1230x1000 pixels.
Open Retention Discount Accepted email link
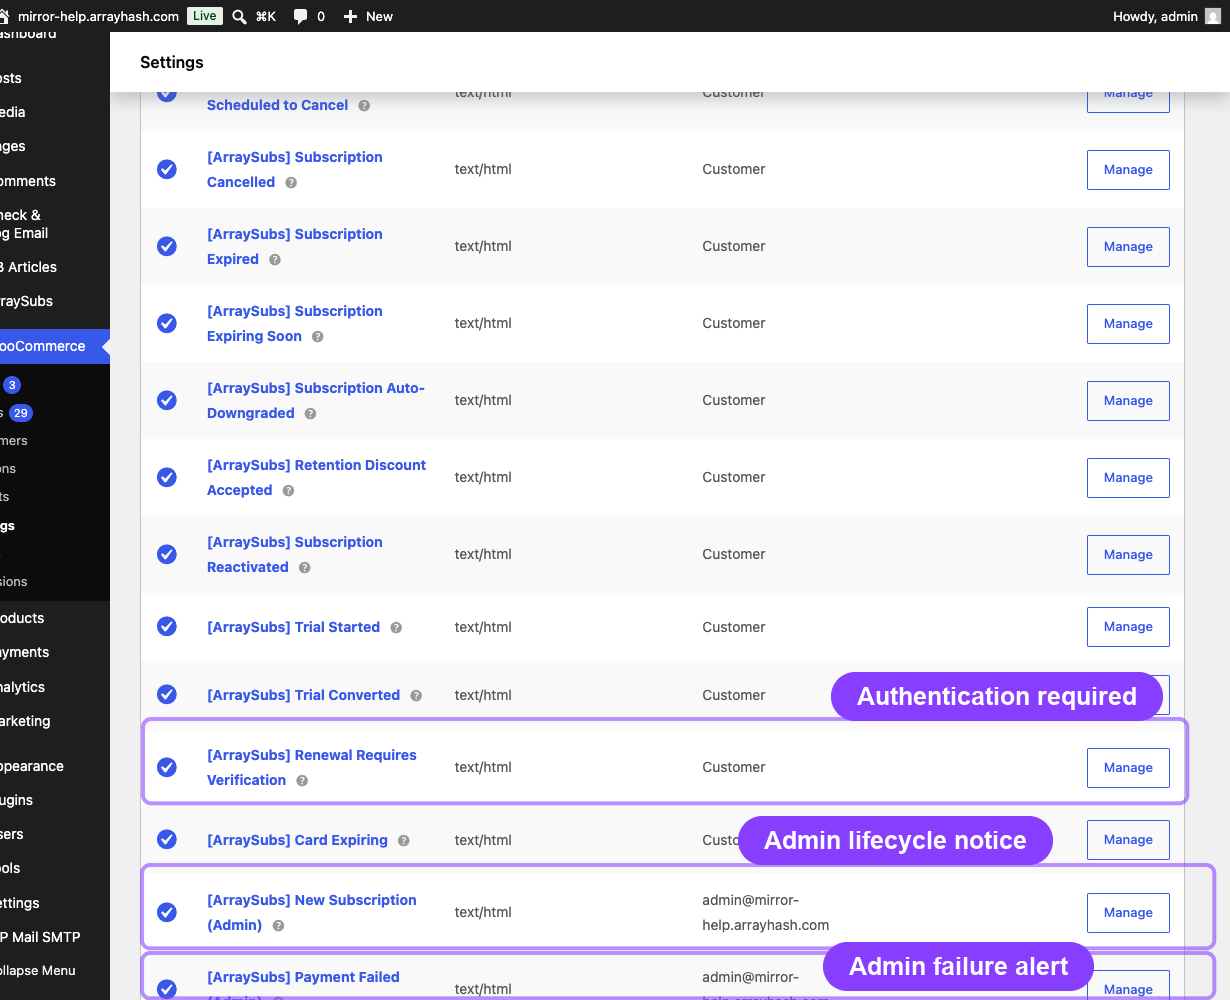pyautogui.click(x=316, y=477)
